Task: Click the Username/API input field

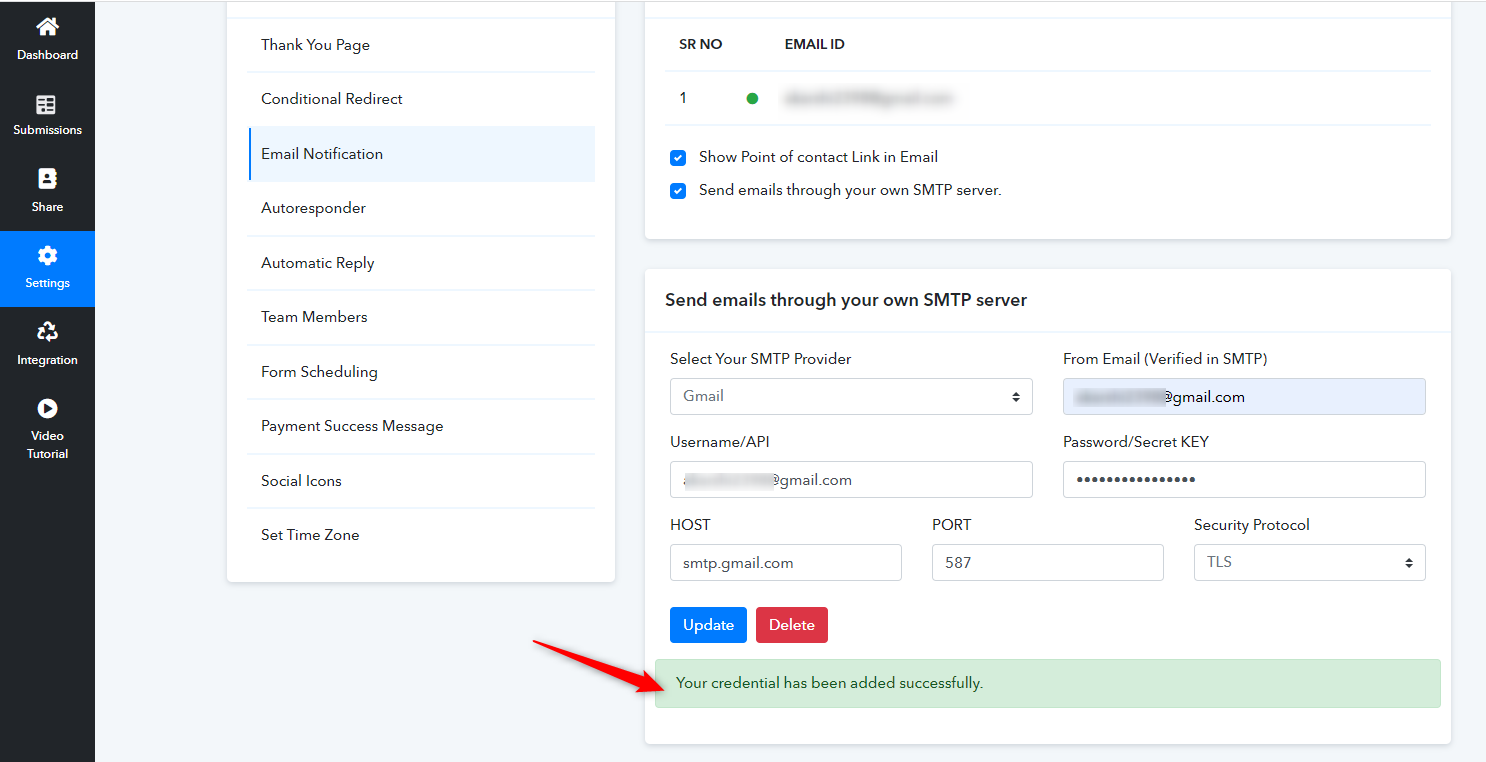Action: tap(851, 480)
